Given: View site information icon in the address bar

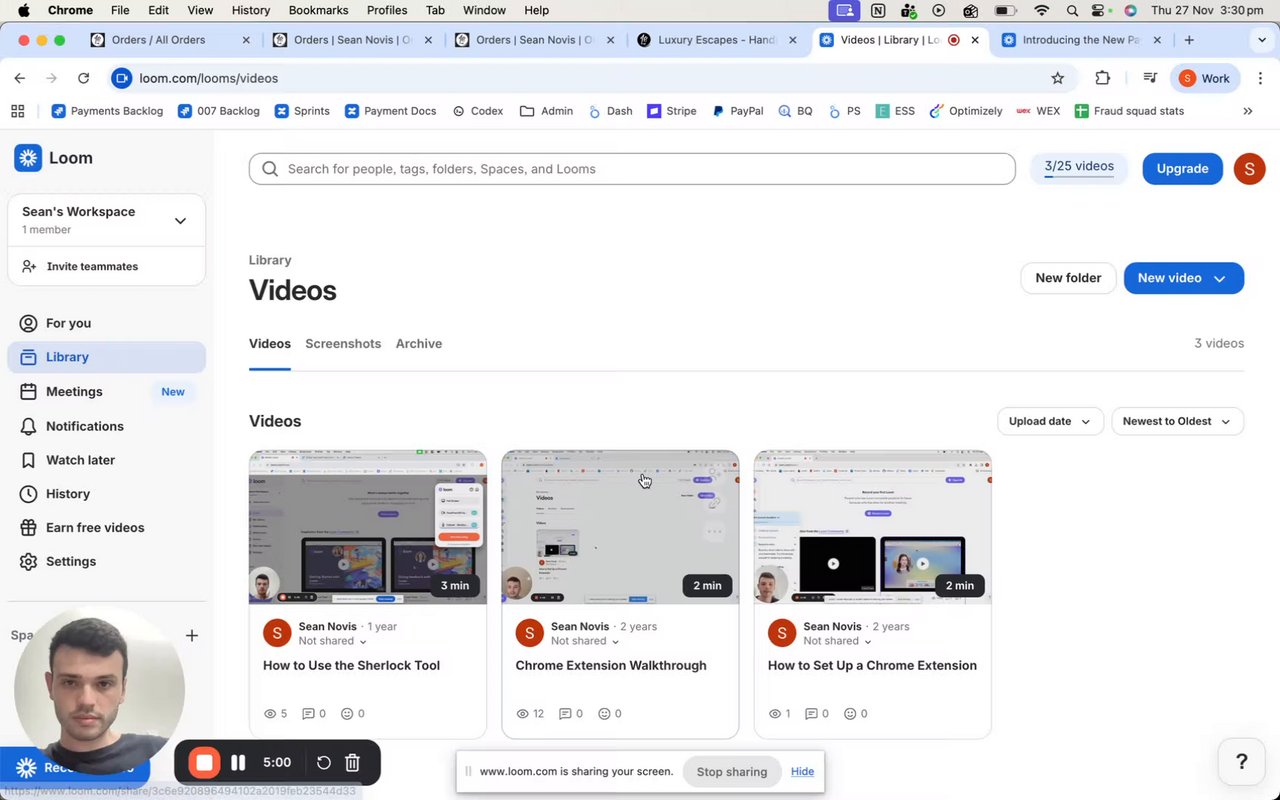Looking at the screenshot, I should click(x=122, y=78).
